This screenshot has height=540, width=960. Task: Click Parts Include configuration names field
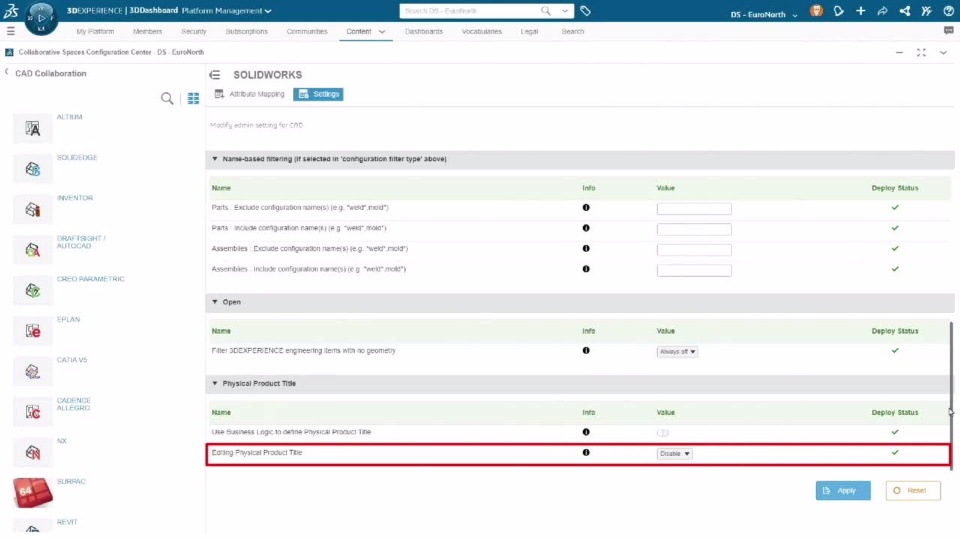click(694, 230)
